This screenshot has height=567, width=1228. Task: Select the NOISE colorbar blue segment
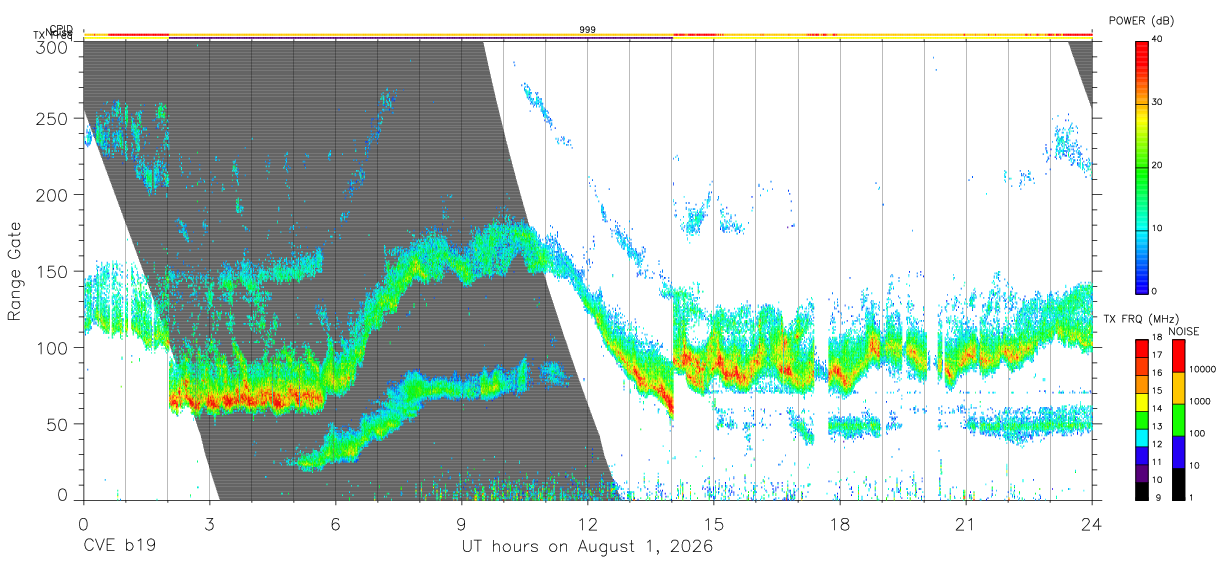pos(1179,451)
